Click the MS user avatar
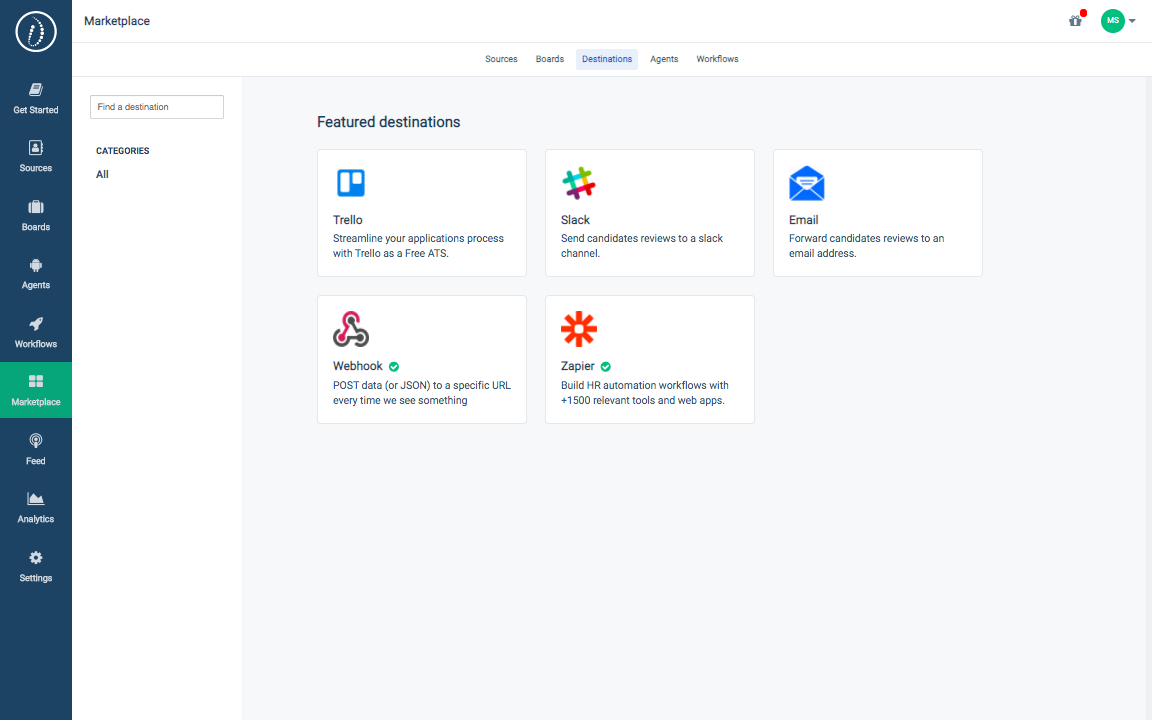 pyautogui.click(x=1112, y=21)
